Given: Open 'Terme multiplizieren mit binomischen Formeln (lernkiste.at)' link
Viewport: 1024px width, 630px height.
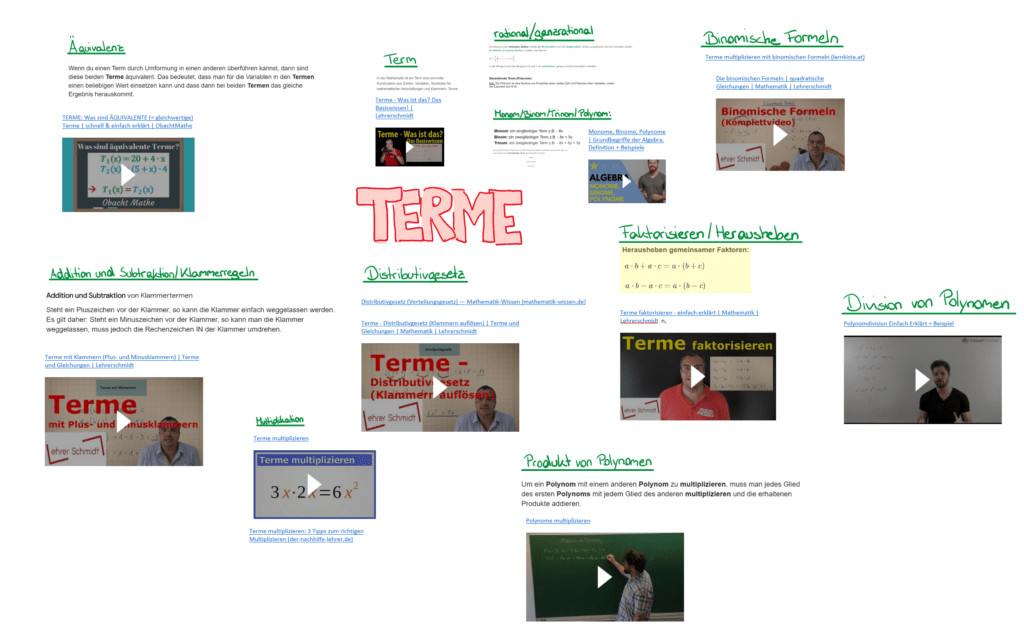Looking at the screenshot, I should click(x=784, y=57).
